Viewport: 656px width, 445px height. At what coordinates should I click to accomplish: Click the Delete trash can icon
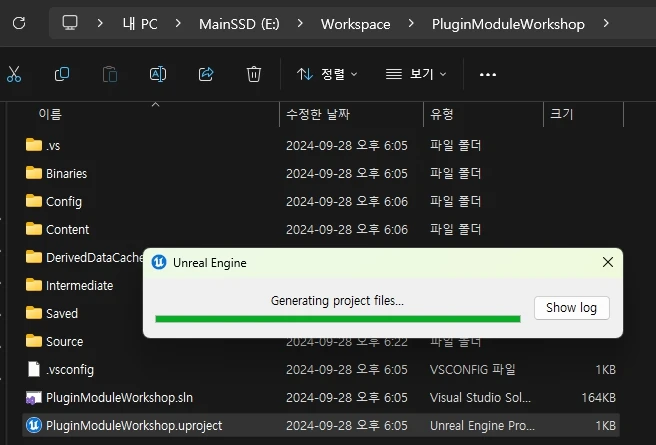coord(254,74)
